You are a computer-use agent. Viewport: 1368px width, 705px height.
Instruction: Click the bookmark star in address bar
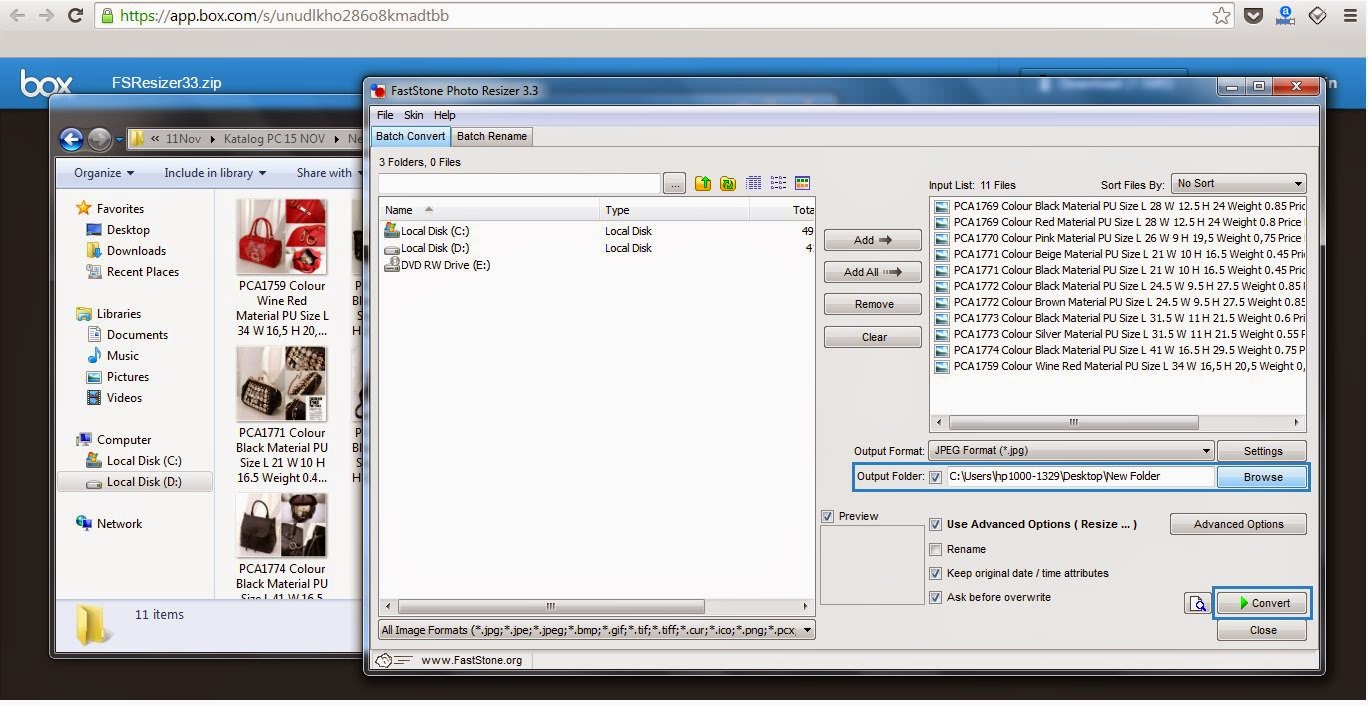tap(1221, 15)
